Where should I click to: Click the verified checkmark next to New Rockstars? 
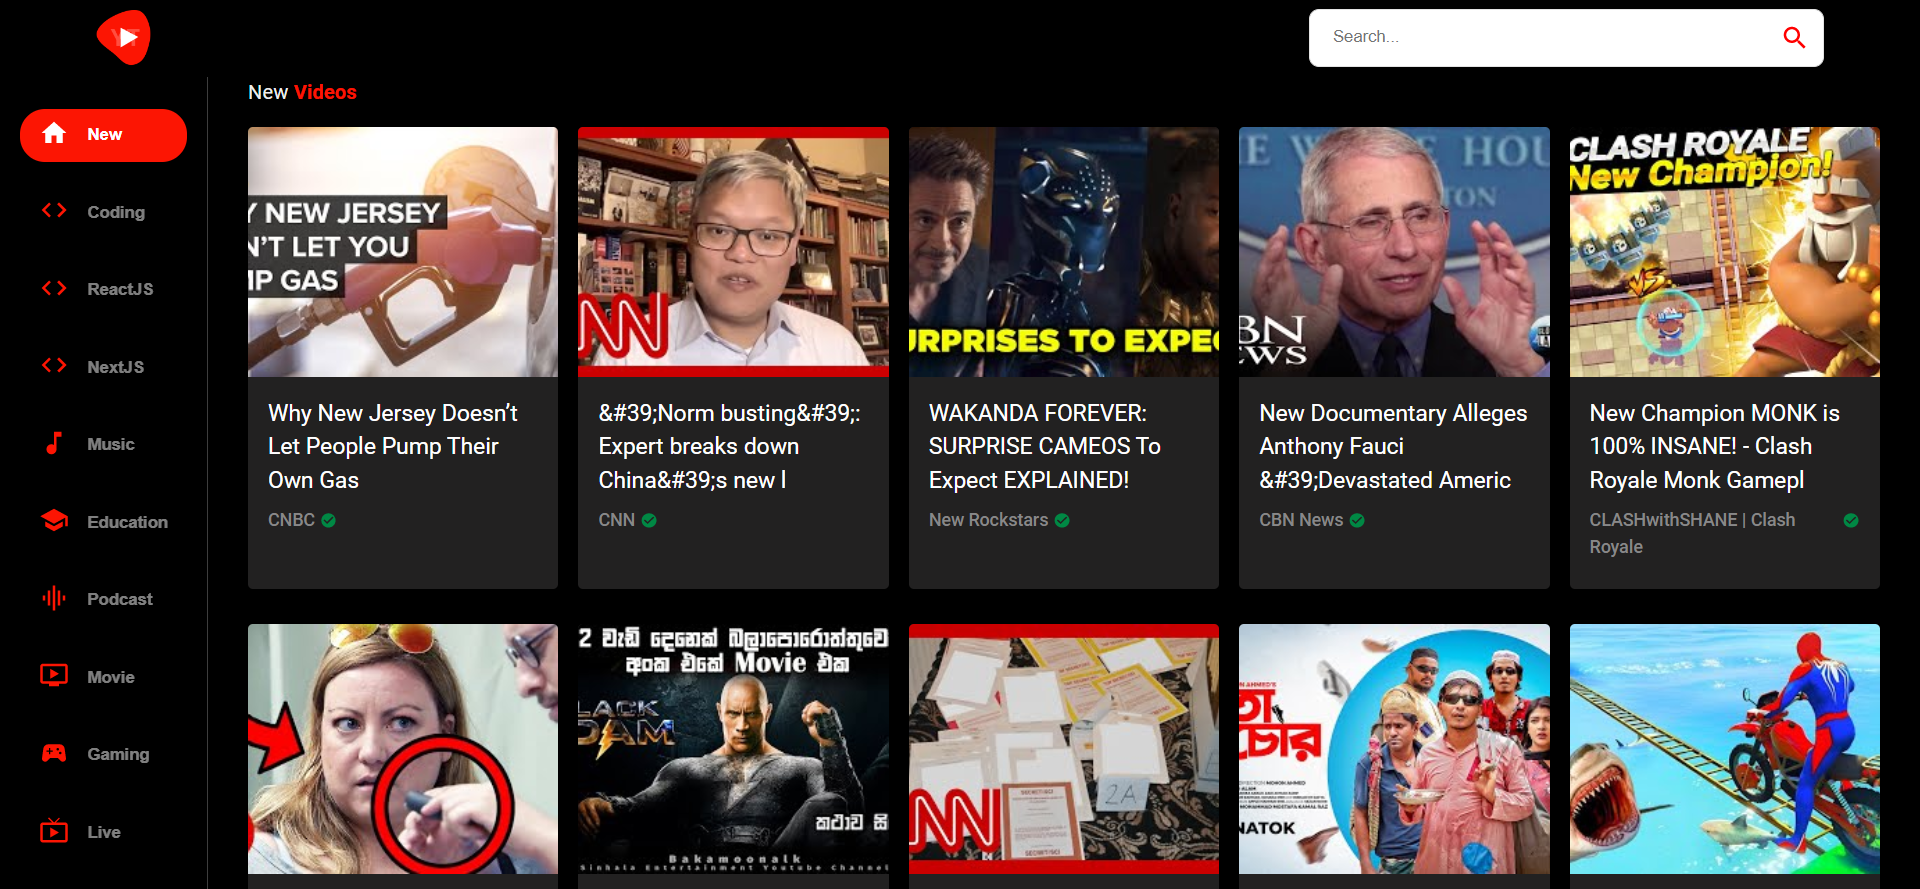(x=1062, y=520)
